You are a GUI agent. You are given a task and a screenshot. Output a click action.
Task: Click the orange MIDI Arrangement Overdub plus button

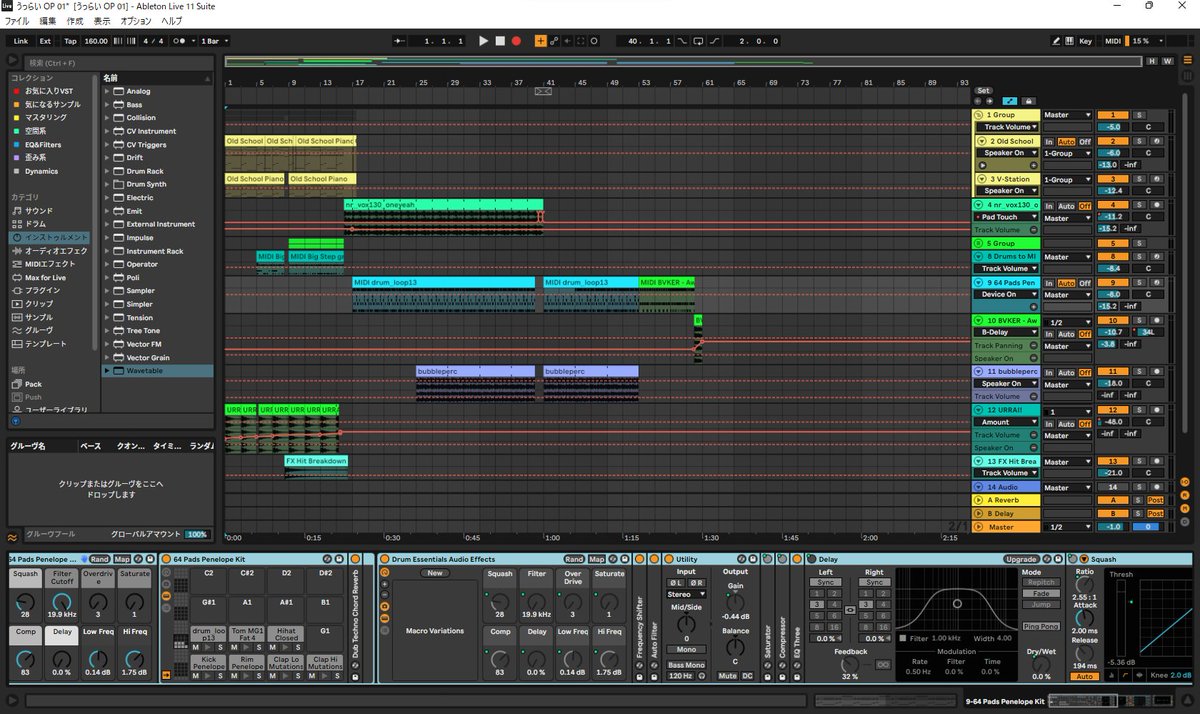point(541,41)
